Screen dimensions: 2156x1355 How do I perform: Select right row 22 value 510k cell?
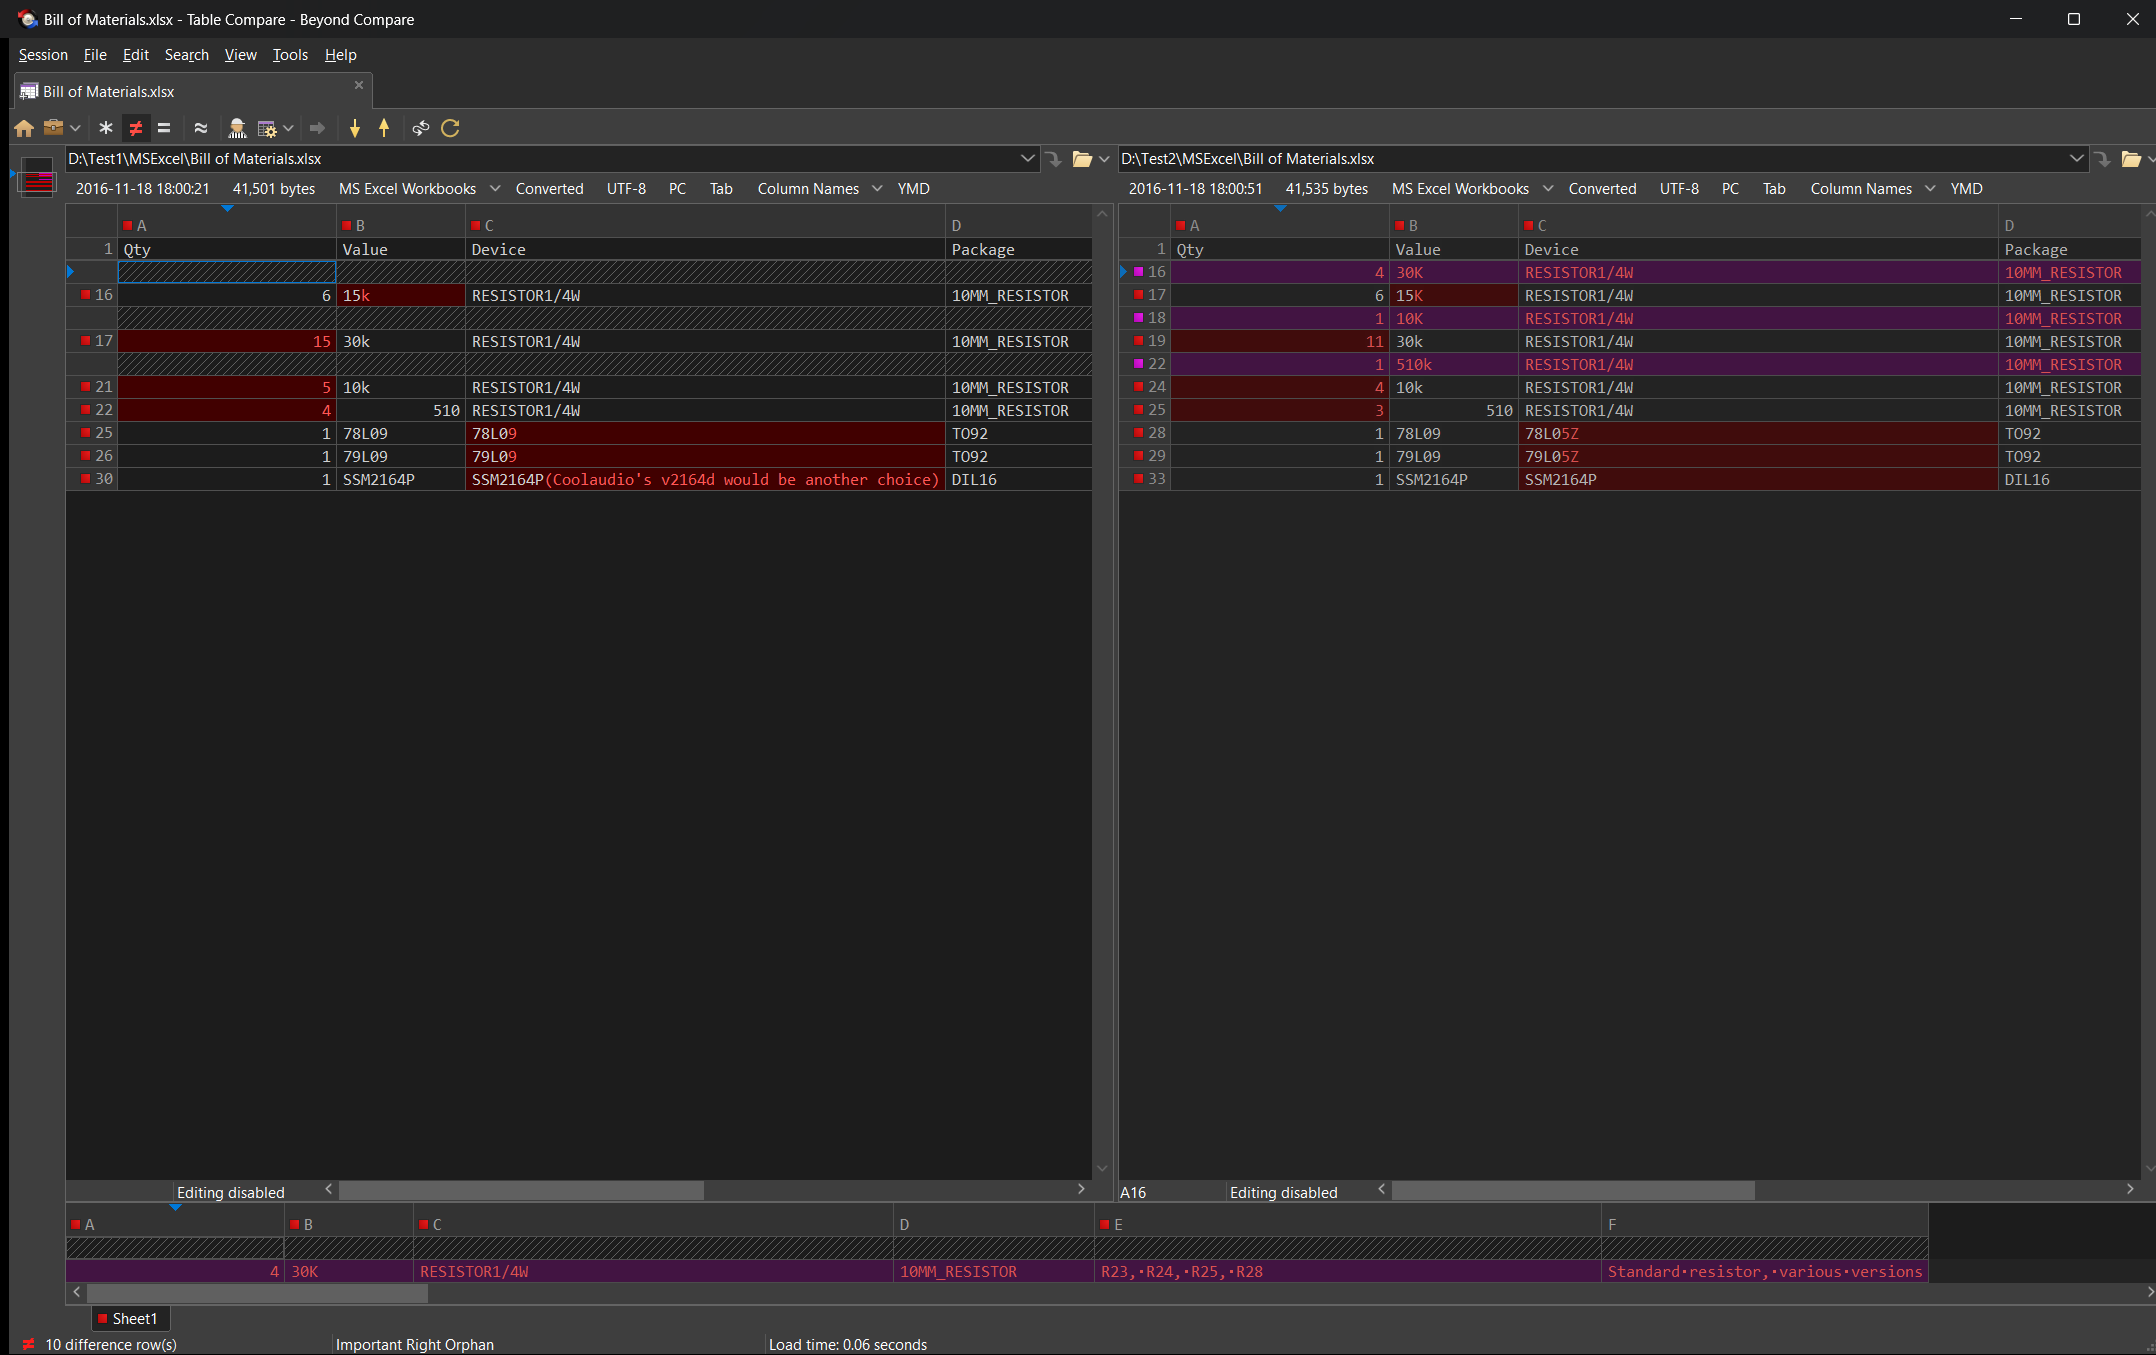[x=1454, y=365]
